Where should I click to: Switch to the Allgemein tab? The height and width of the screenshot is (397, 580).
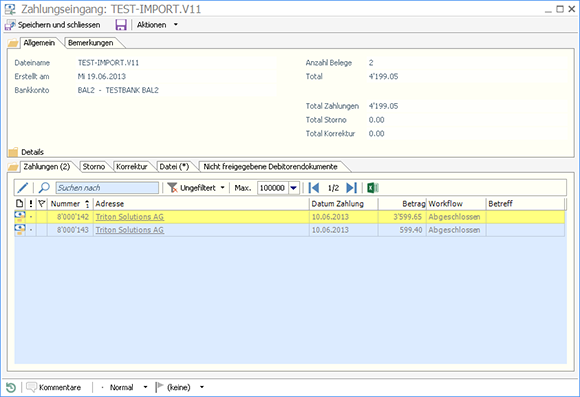tap(39, 43)
